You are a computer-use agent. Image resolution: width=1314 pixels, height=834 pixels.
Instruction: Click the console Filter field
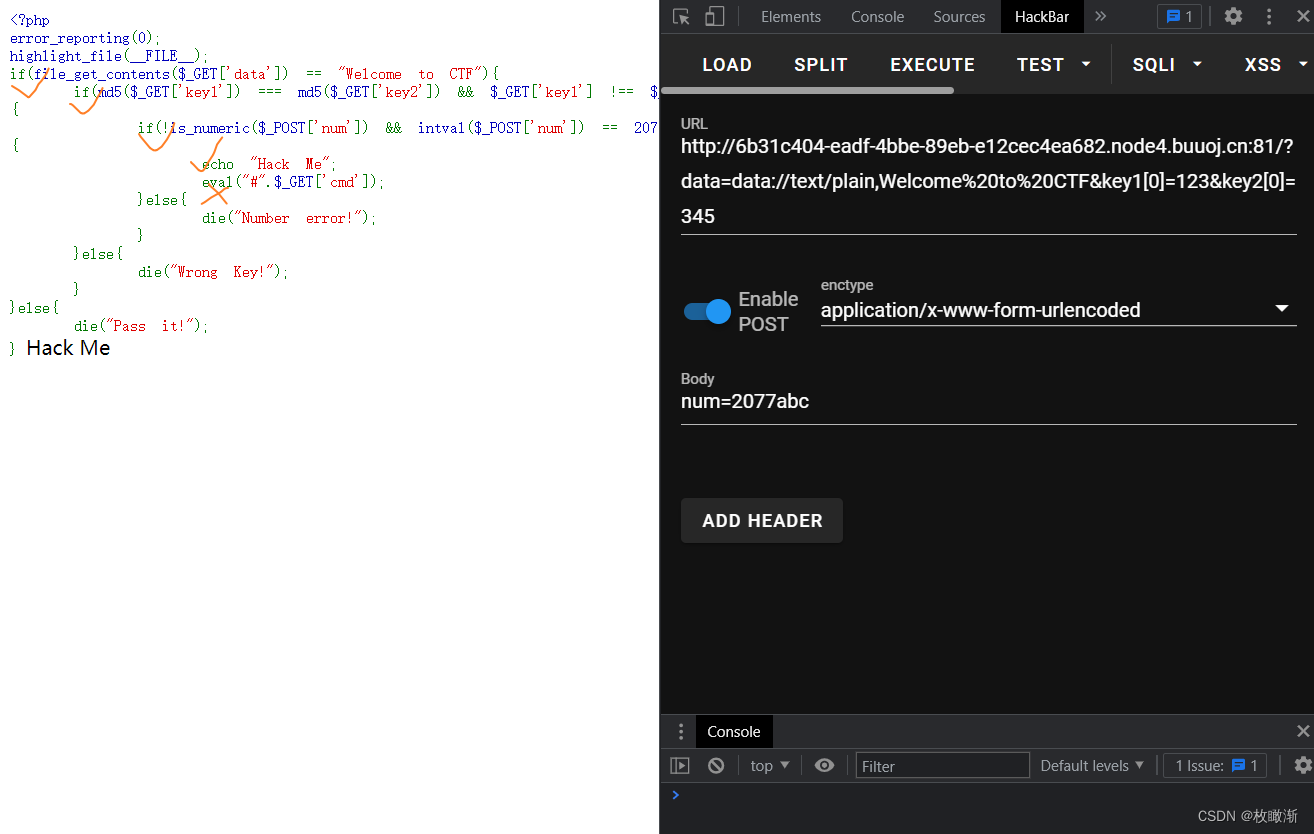[942, 766]
